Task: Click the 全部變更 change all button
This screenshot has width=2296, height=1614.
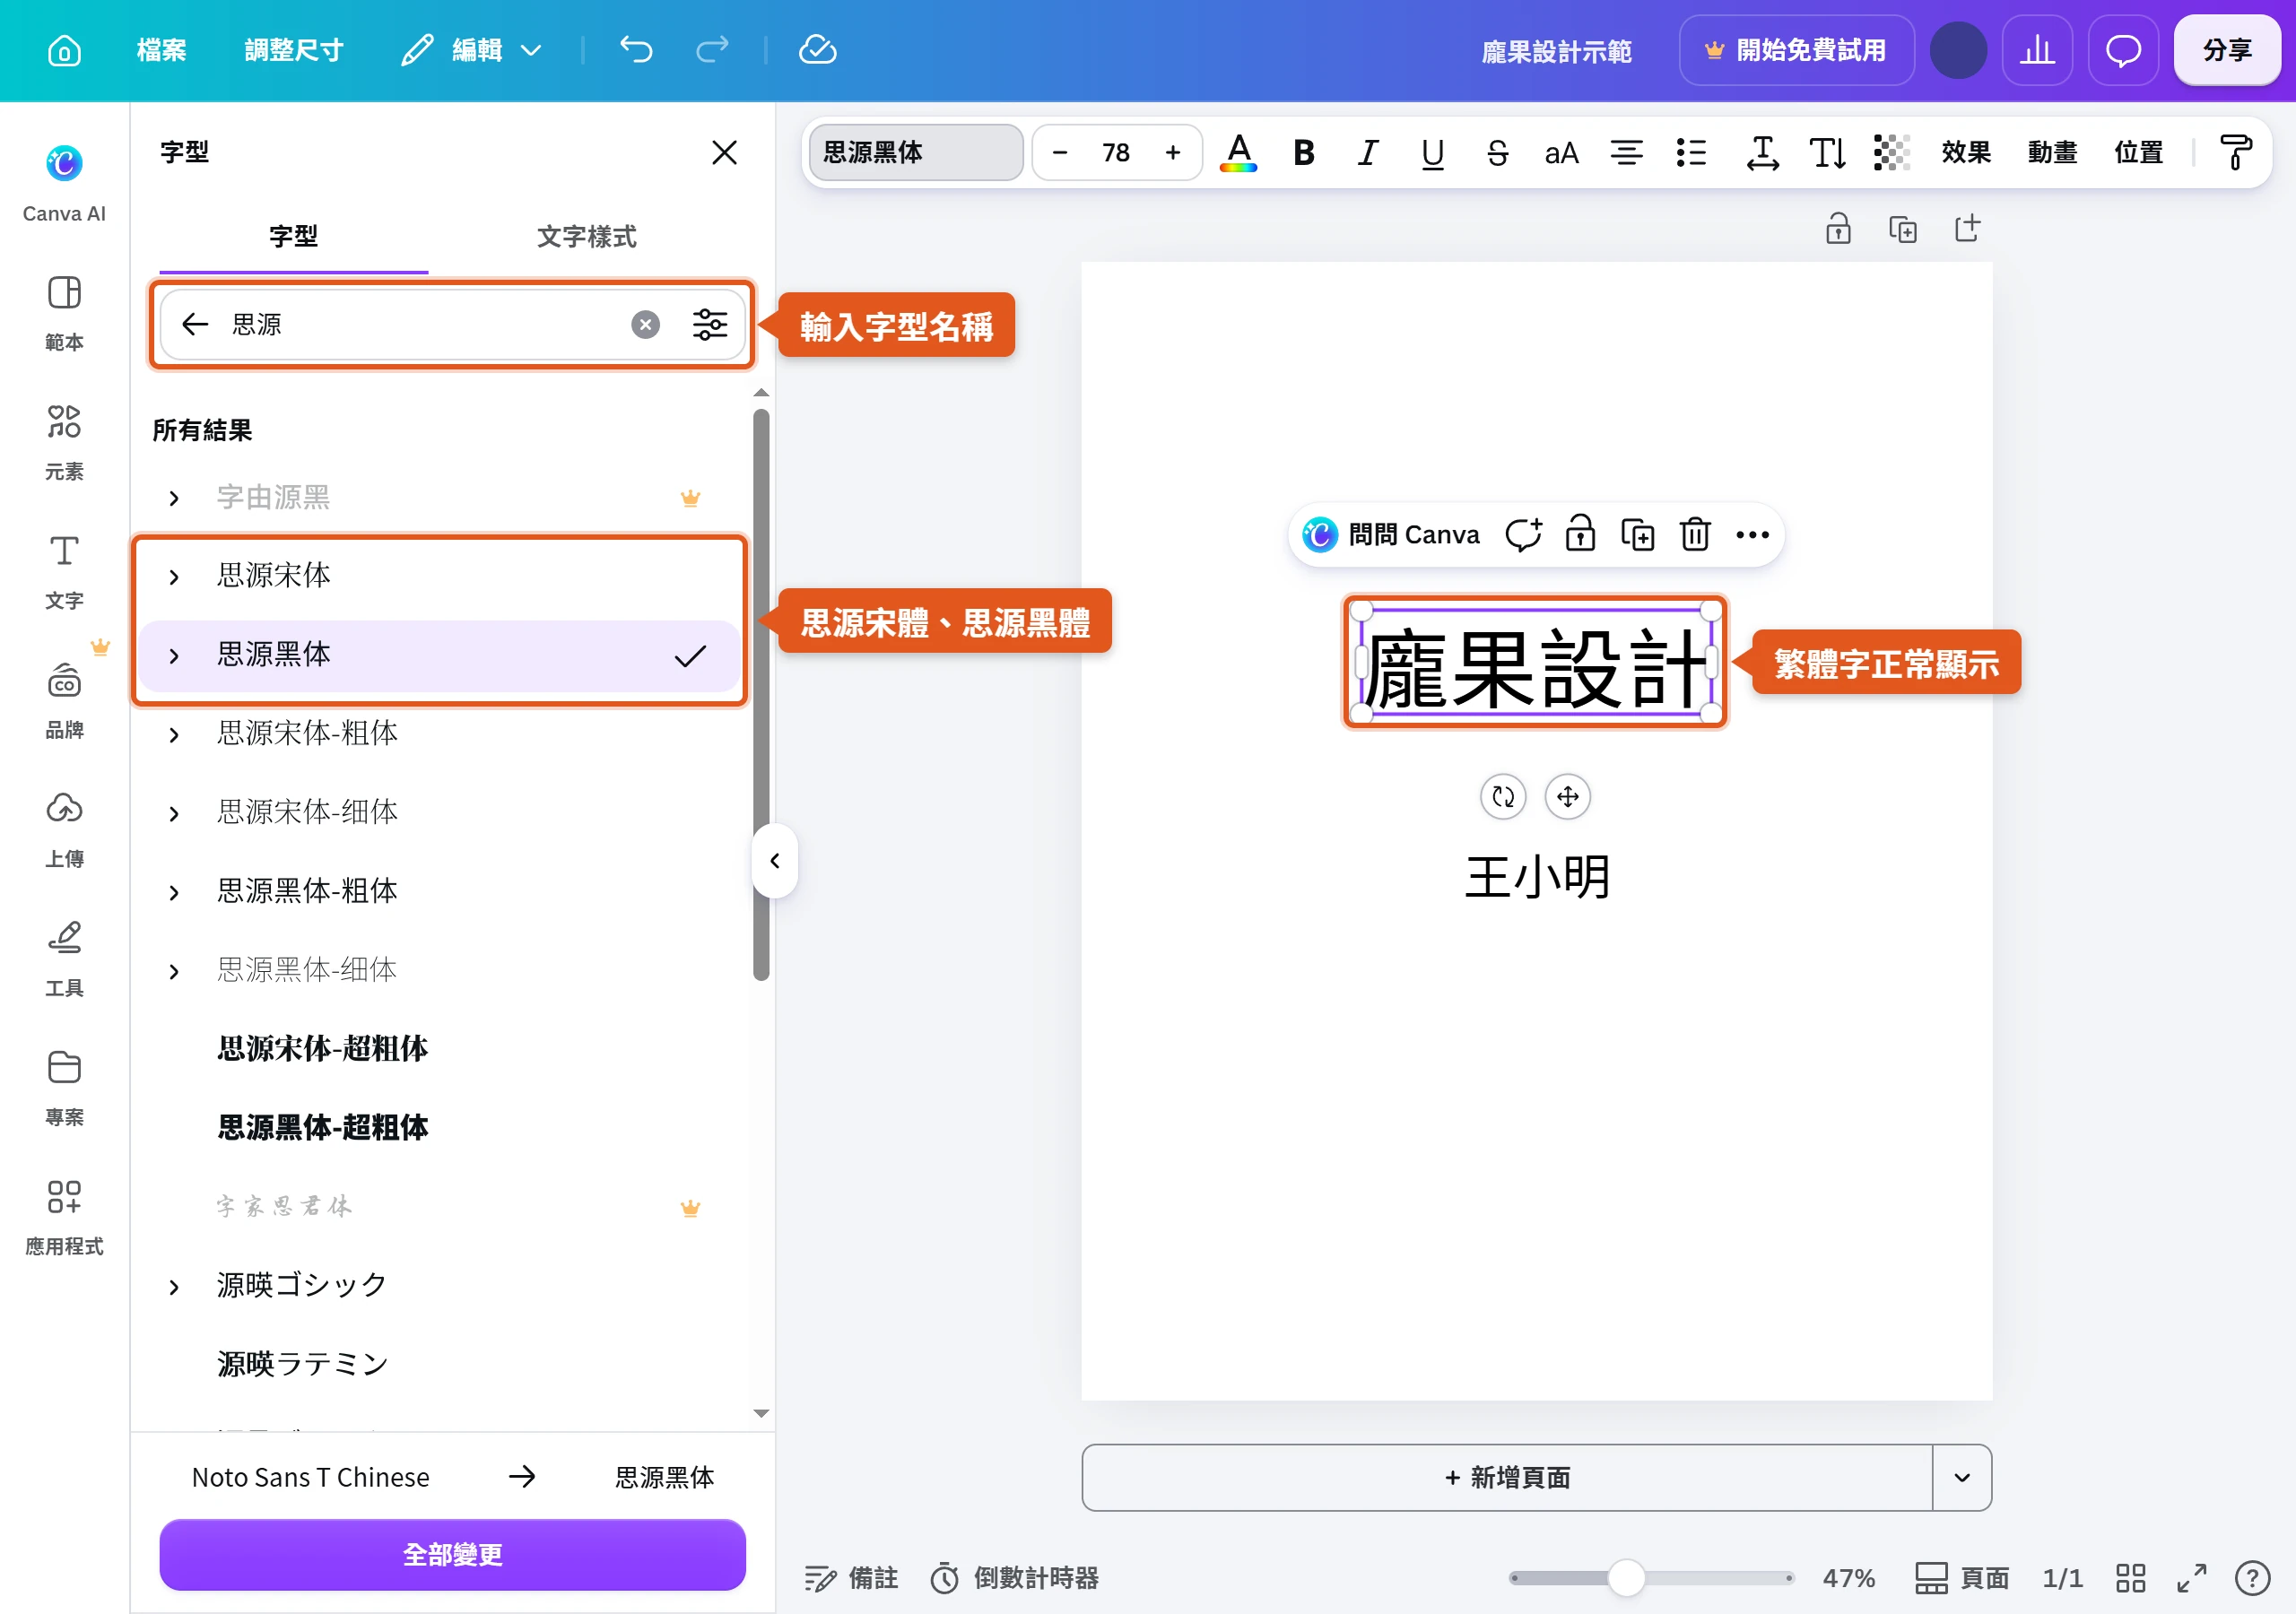Action: 452,1554
